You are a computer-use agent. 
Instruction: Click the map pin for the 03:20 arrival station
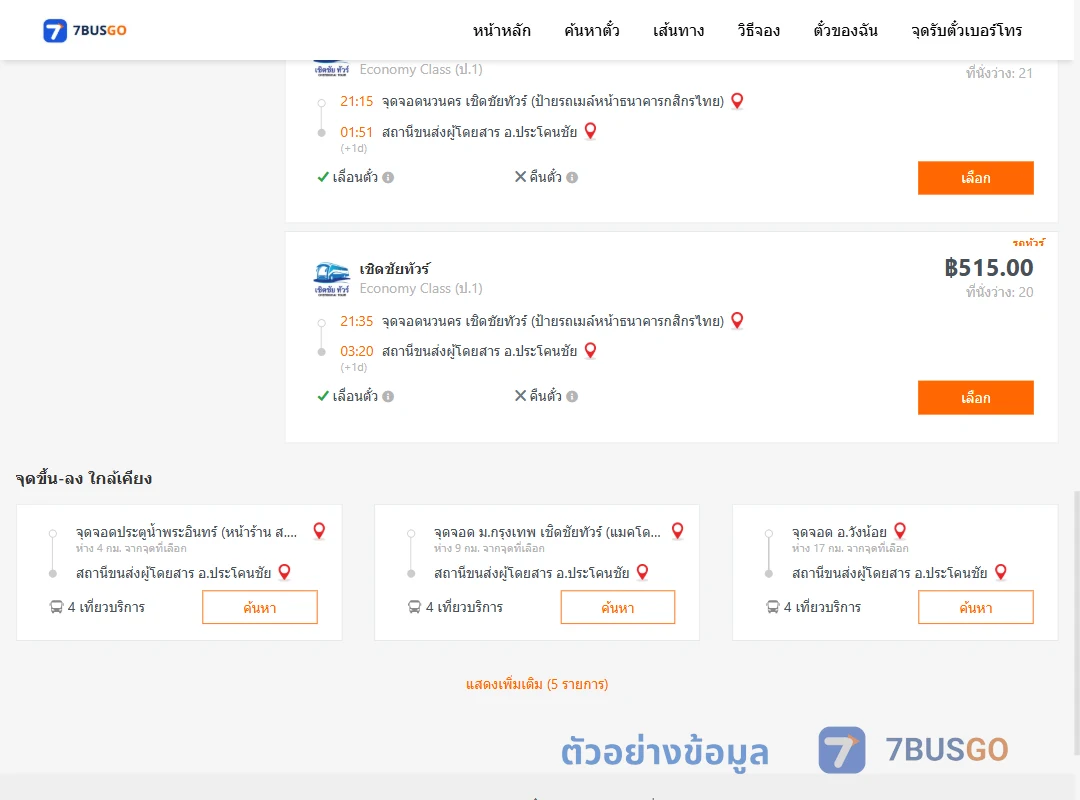[590, 350]
